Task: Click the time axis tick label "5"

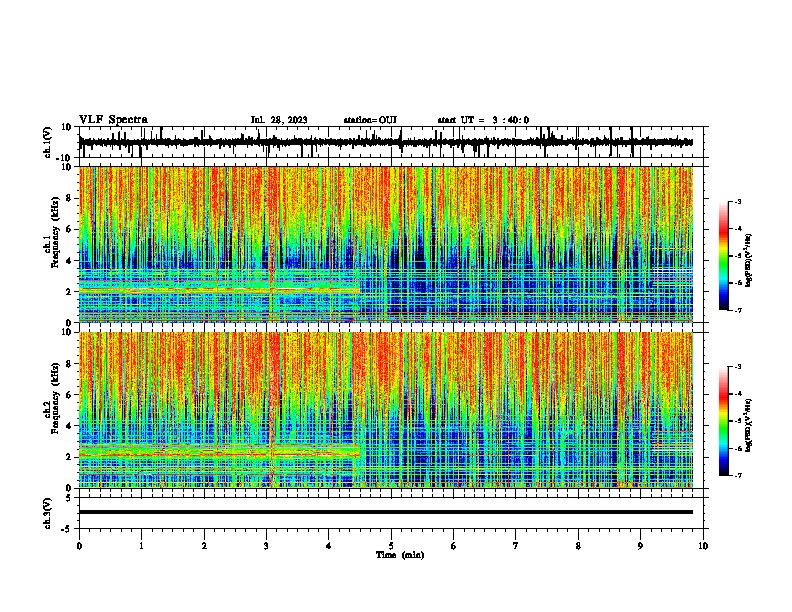Action: (391, 546)
